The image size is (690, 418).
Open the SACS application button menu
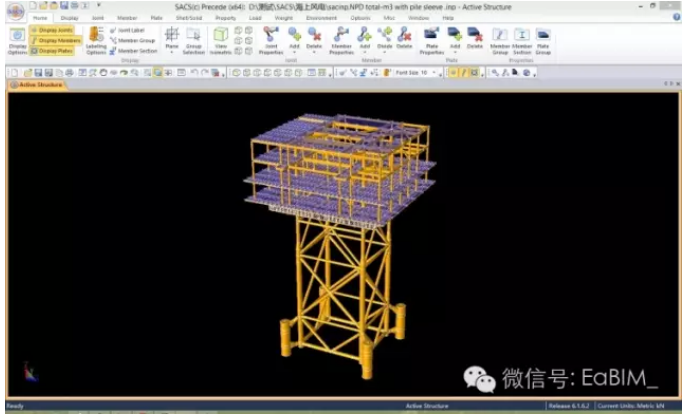click(15, 12)
